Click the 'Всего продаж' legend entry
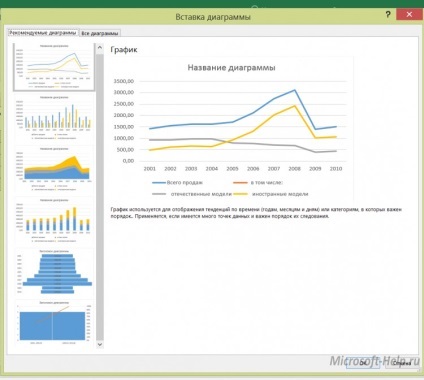This screenshot has height=380, width=424. [x=178, y=183]
